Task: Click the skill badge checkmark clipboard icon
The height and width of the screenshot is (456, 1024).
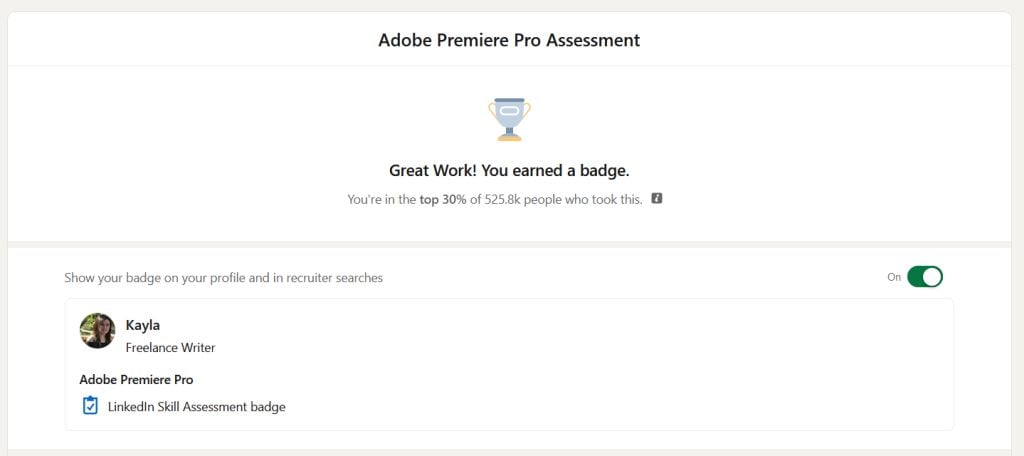Action: 90,406
